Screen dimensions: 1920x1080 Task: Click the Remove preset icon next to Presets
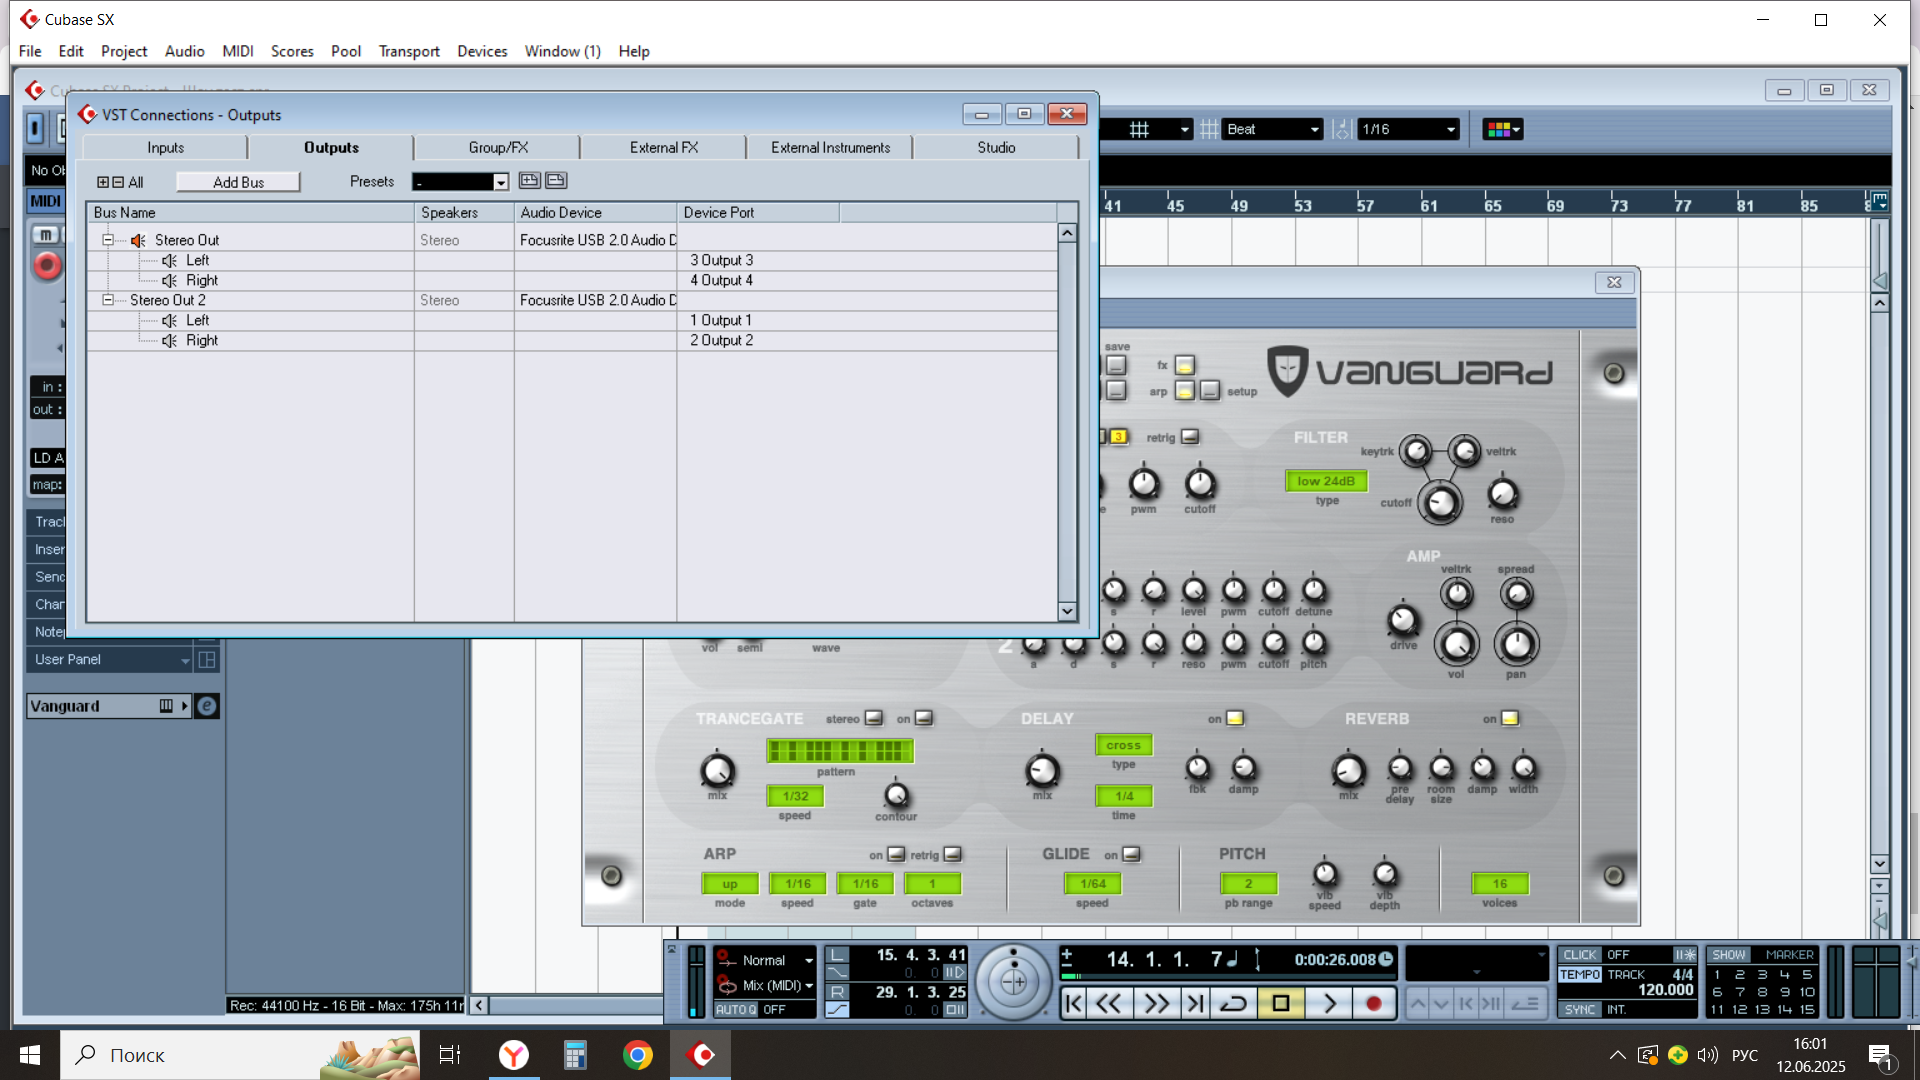click(556, 181)
